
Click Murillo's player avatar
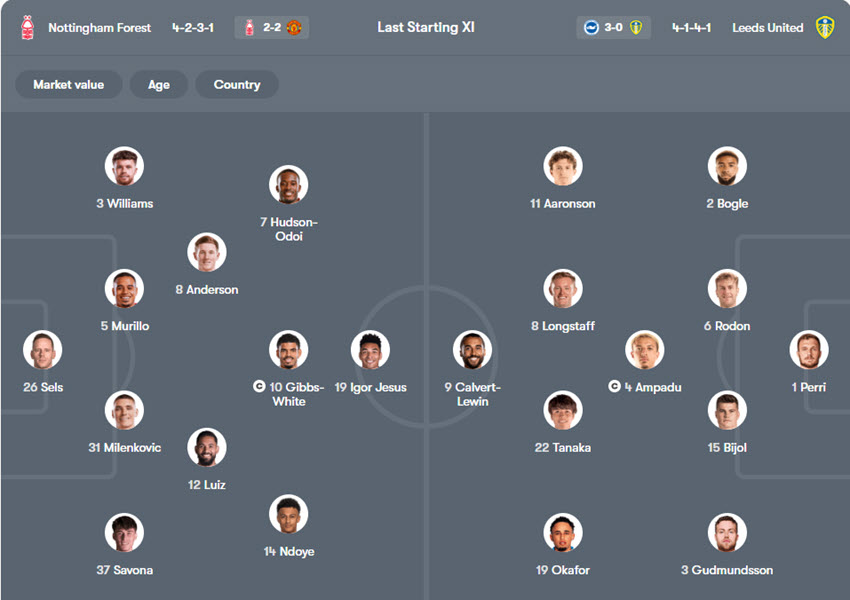(x=124, y=288)
